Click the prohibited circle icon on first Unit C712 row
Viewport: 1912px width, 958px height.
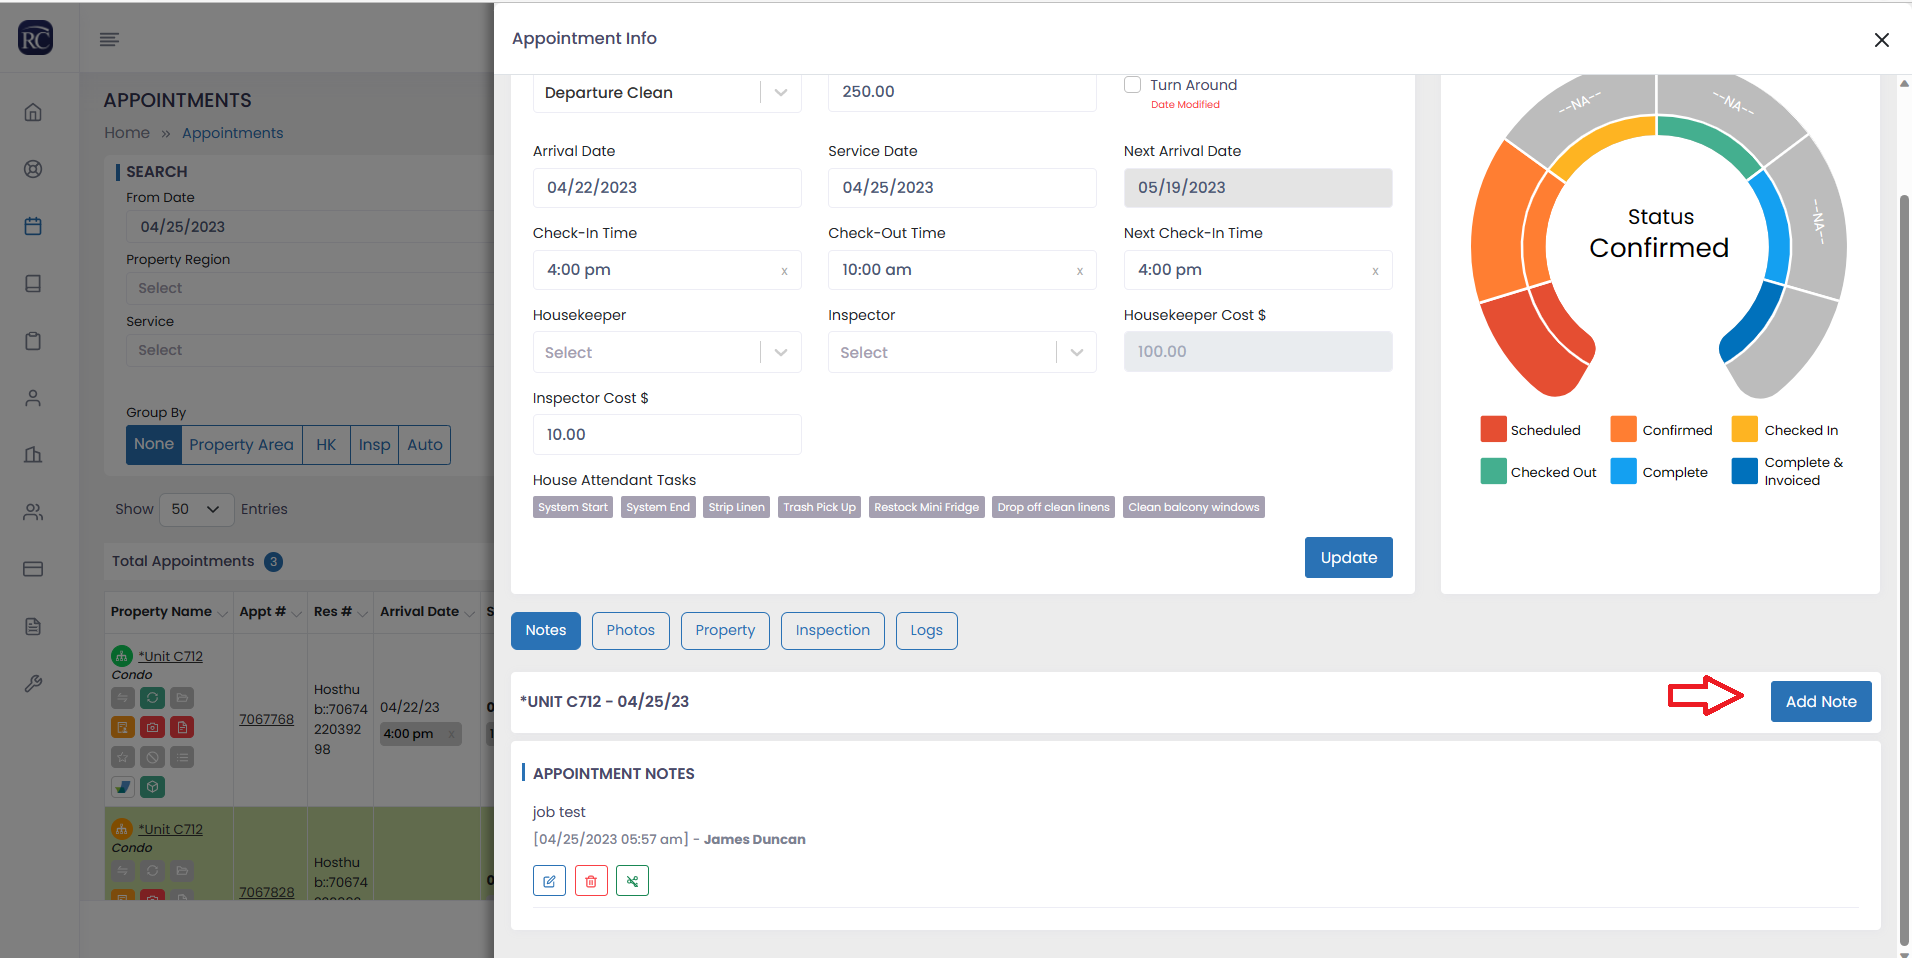[152, 757]
